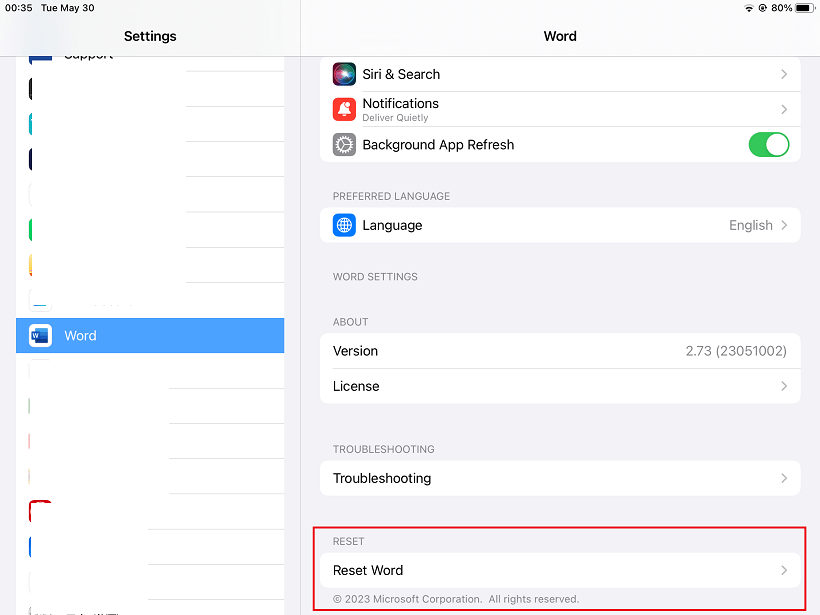Tap the orientation lock icon in status bar
This screenshot has height=615, width=820.
coord(762,8)
